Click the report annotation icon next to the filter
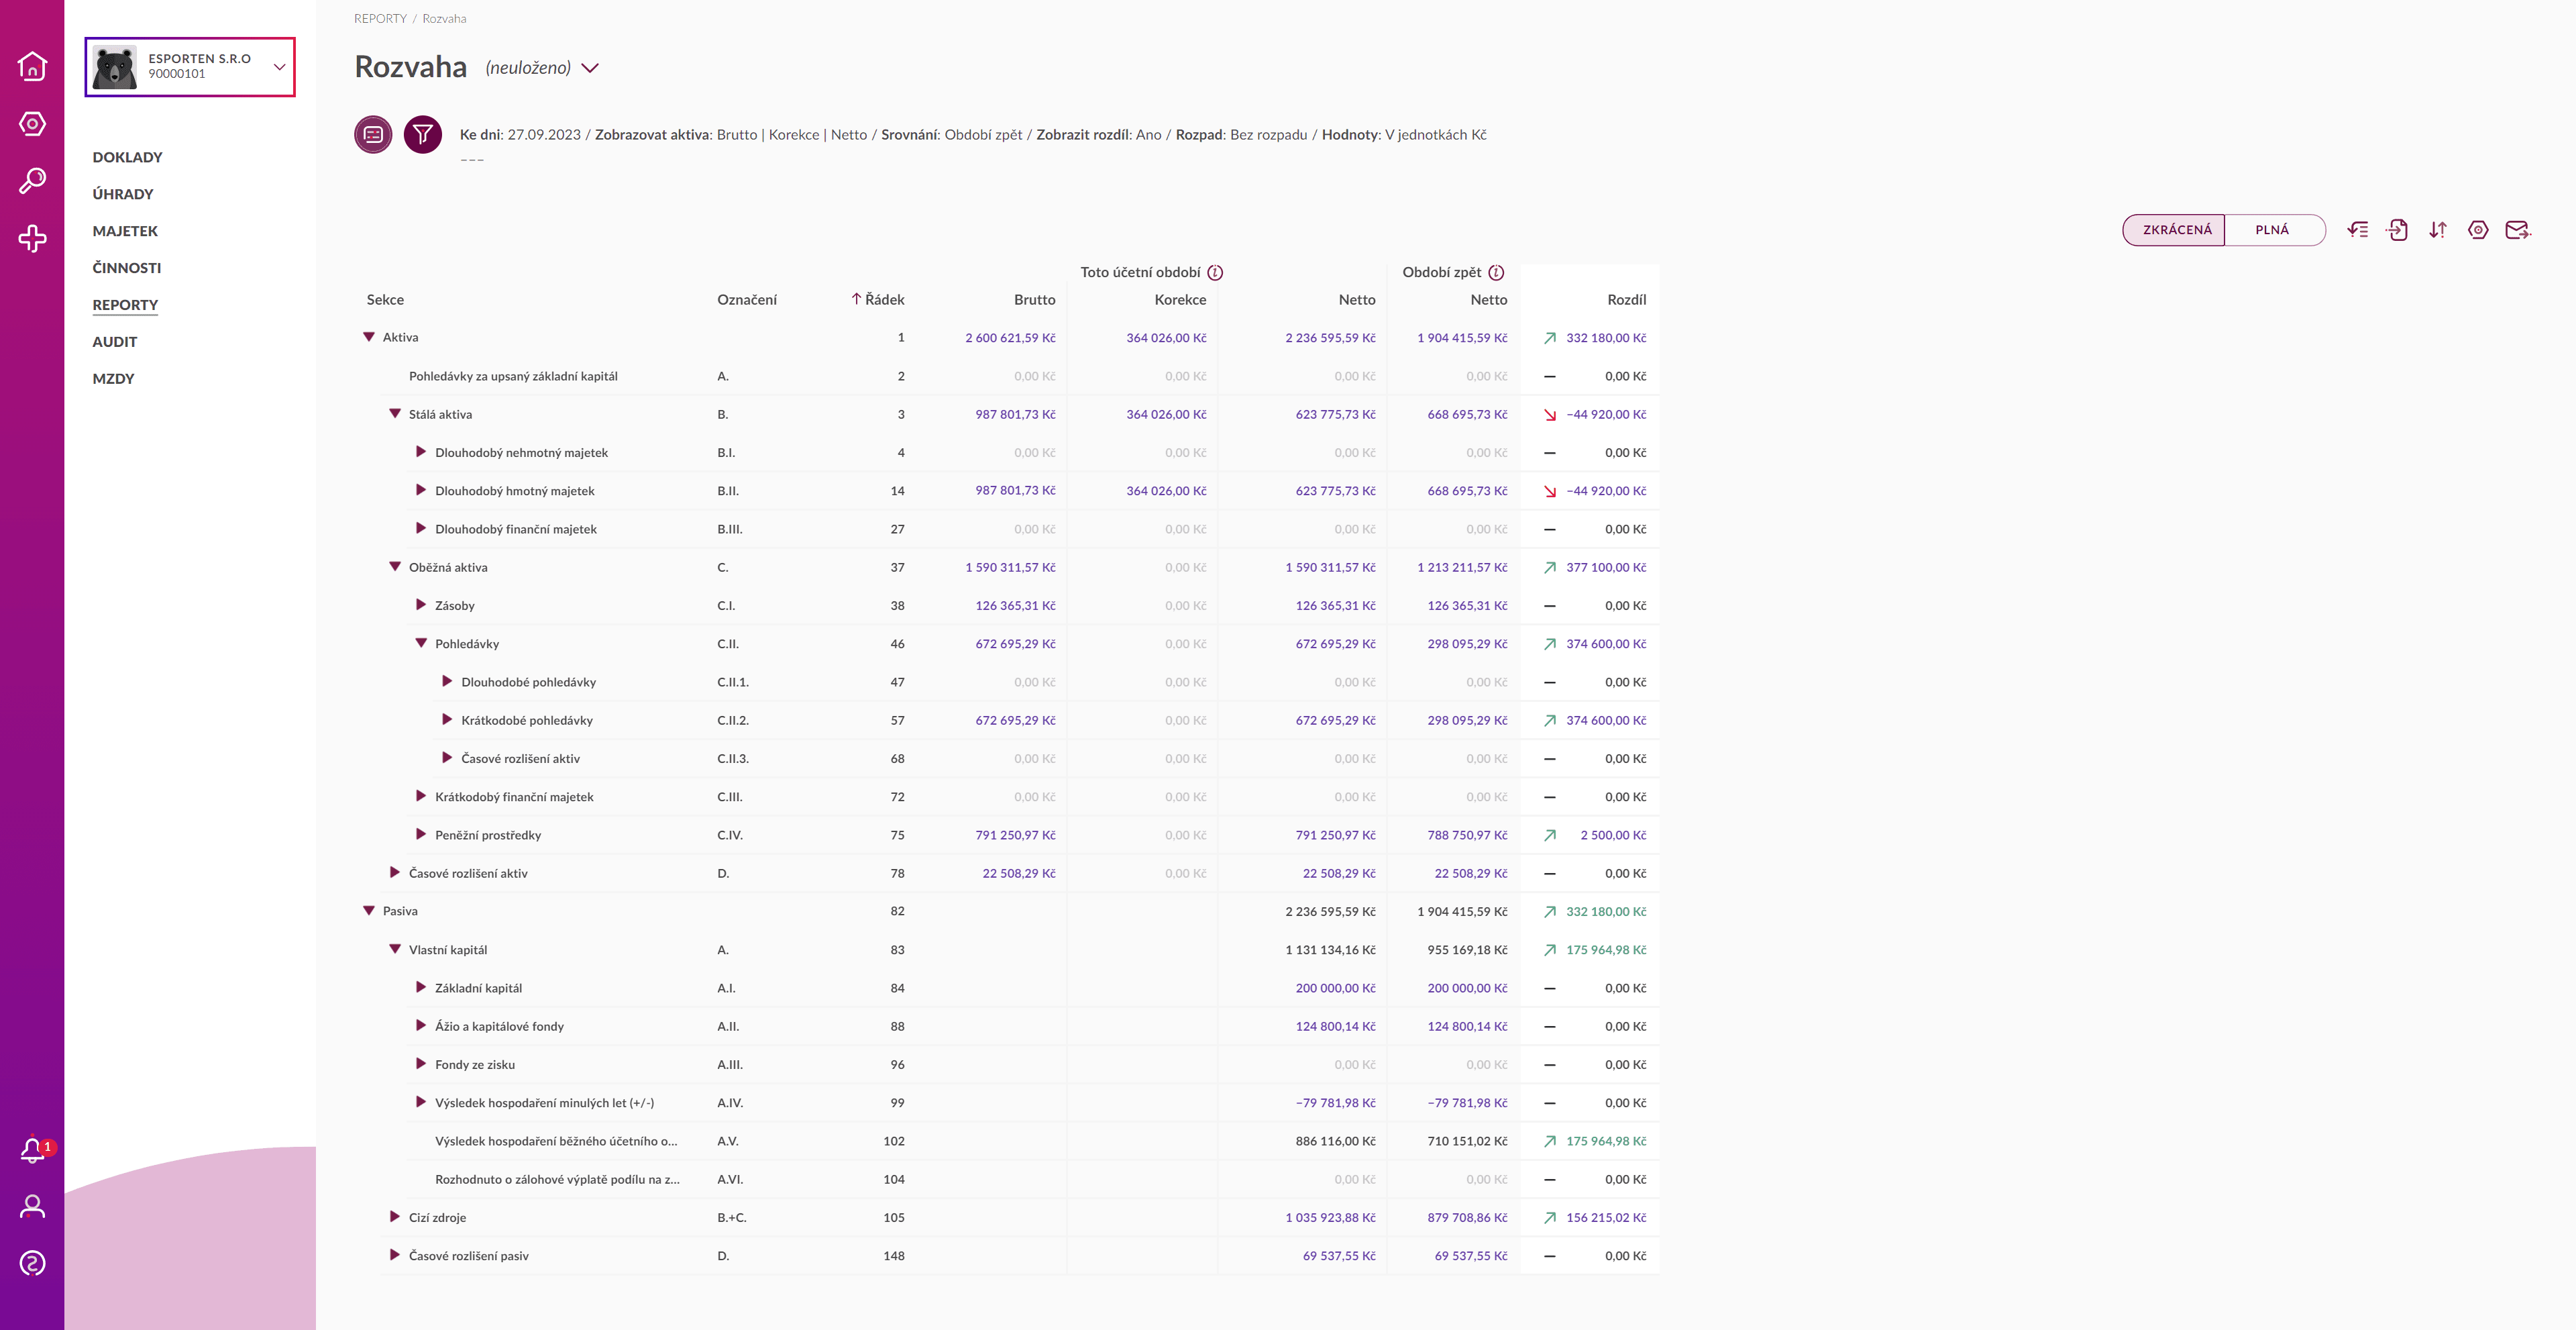This screenshot has width=2576, height=1330. click(x=373, y=133)
